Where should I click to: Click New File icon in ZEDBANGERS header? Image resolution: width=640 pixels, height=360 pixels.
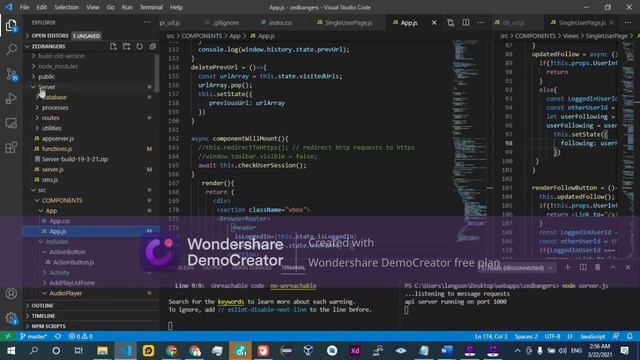[x=113, y=46]
